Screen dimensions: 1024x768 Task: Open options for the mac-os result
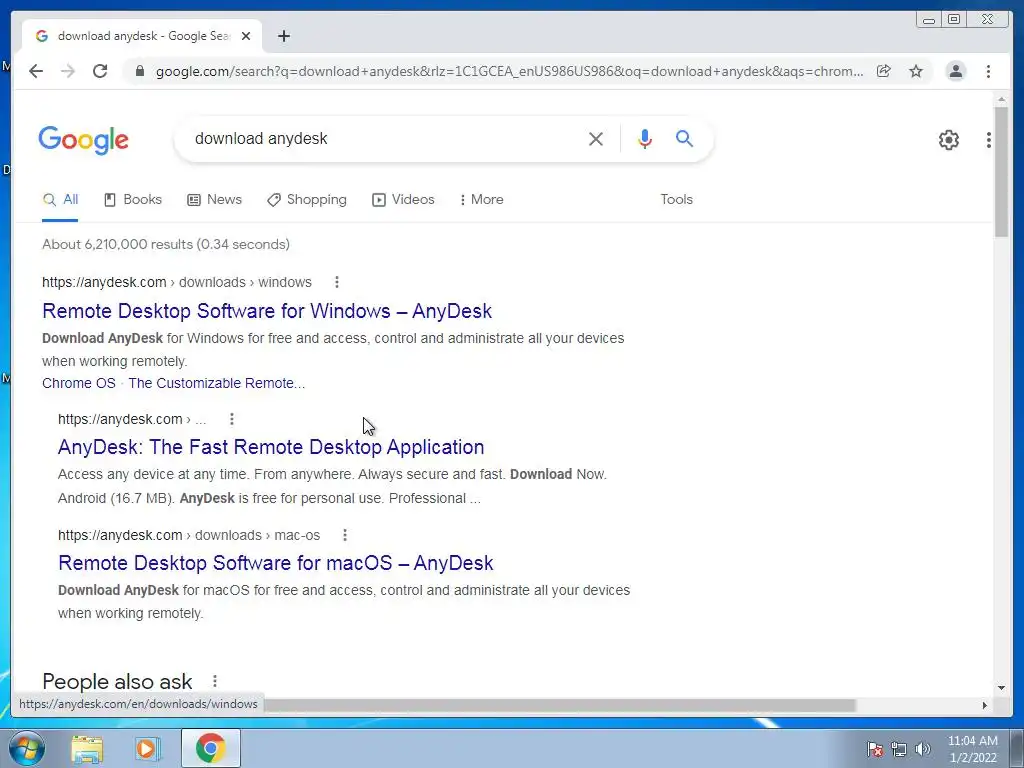[x=345, y=536]
